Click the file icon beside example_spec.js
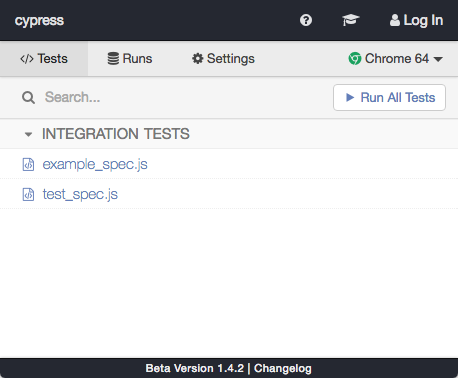The height and width of the screenshot is (378, 458). [x=28, y=164]
